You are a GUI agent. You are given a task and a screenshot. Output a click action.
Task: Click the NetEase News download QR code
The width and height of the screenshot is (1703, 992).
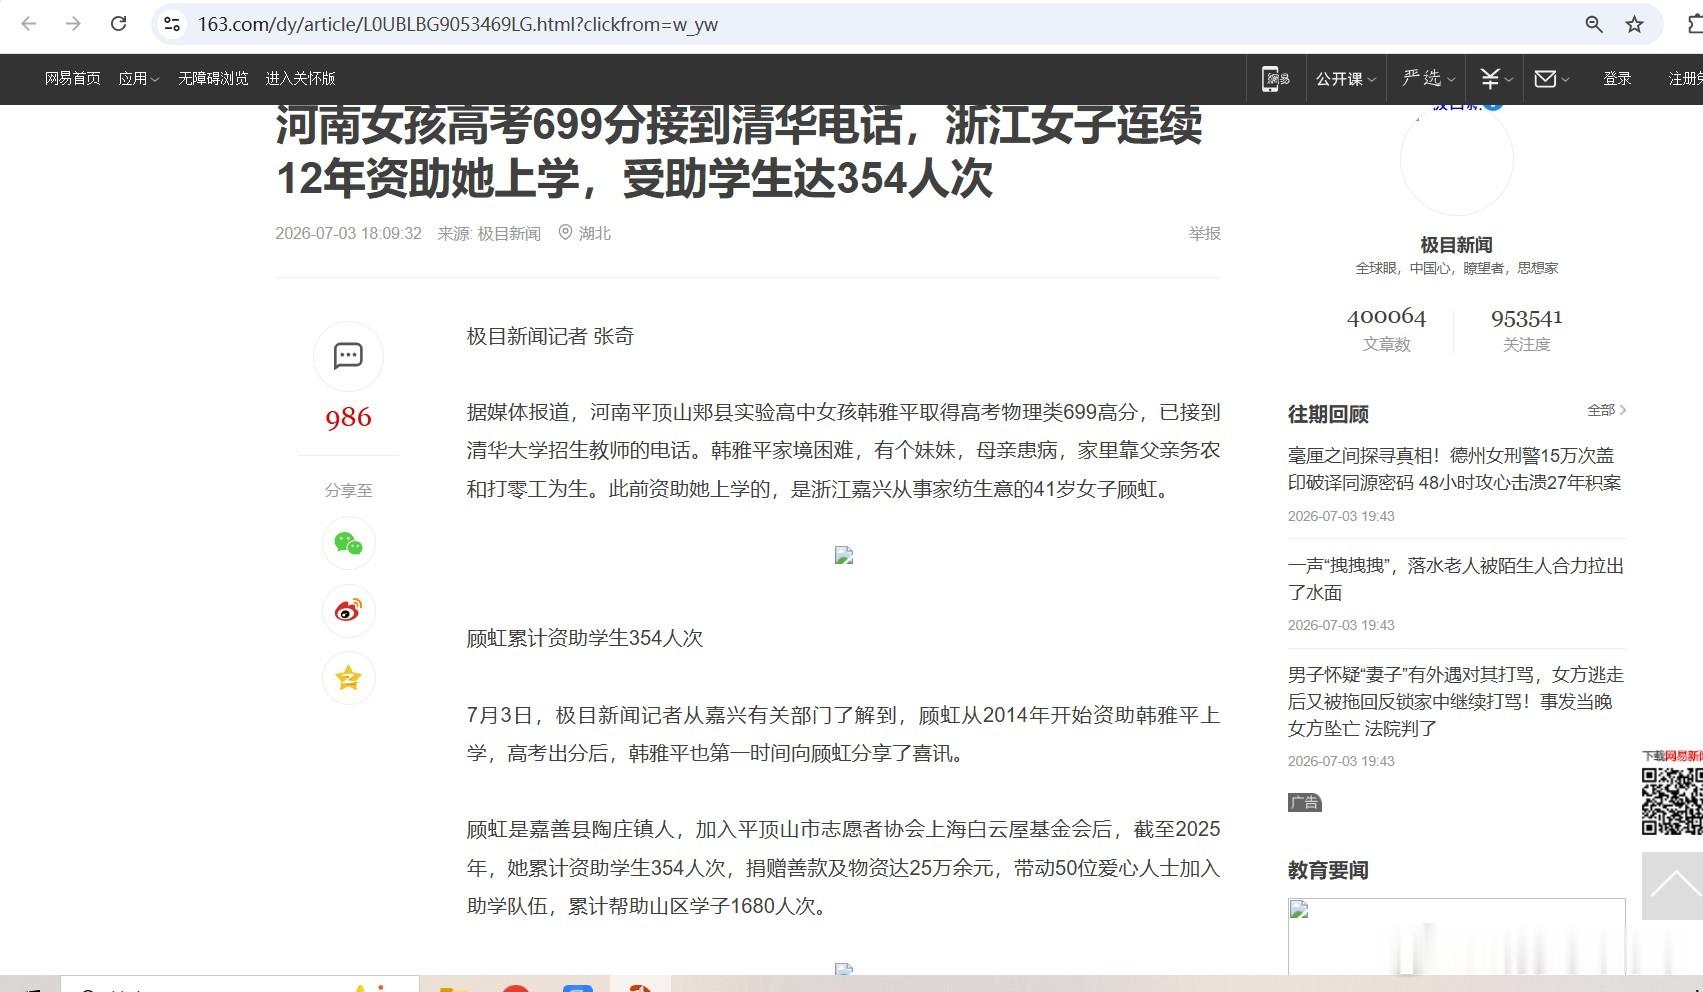[x=1673, y=801]
